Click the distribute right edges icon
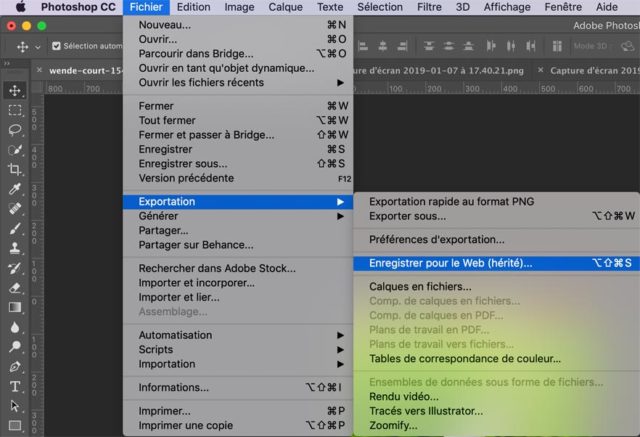 coord(531,46)
